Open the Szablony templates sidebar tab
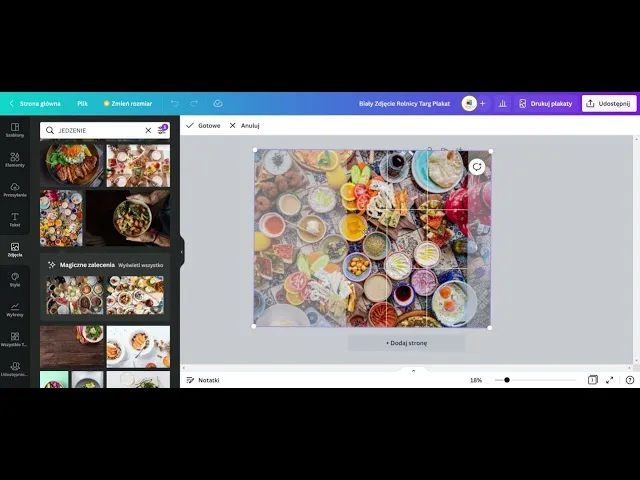The image size is (640, 480). (15, 130)
